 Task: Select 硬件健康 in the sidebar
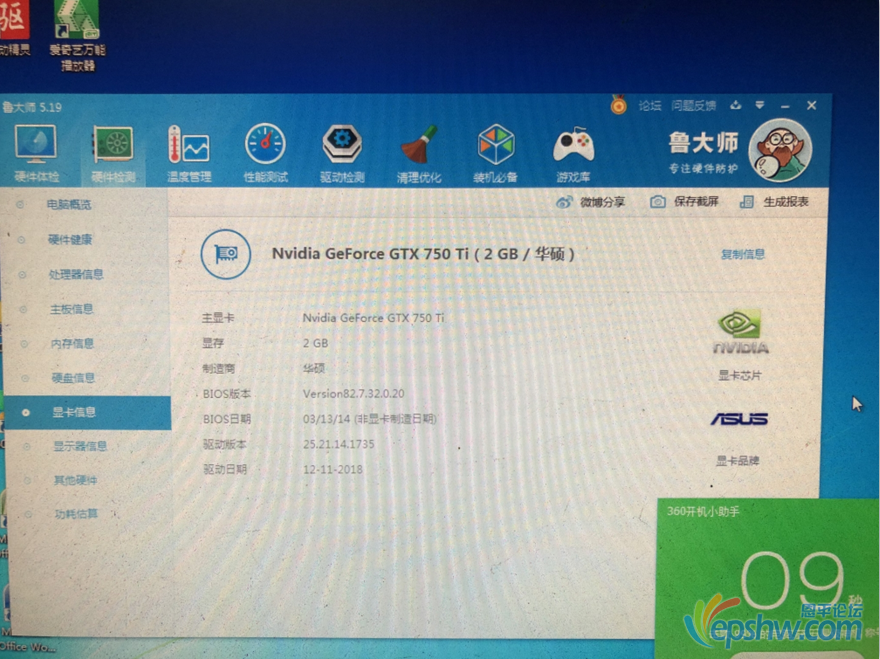coord(70,240)
